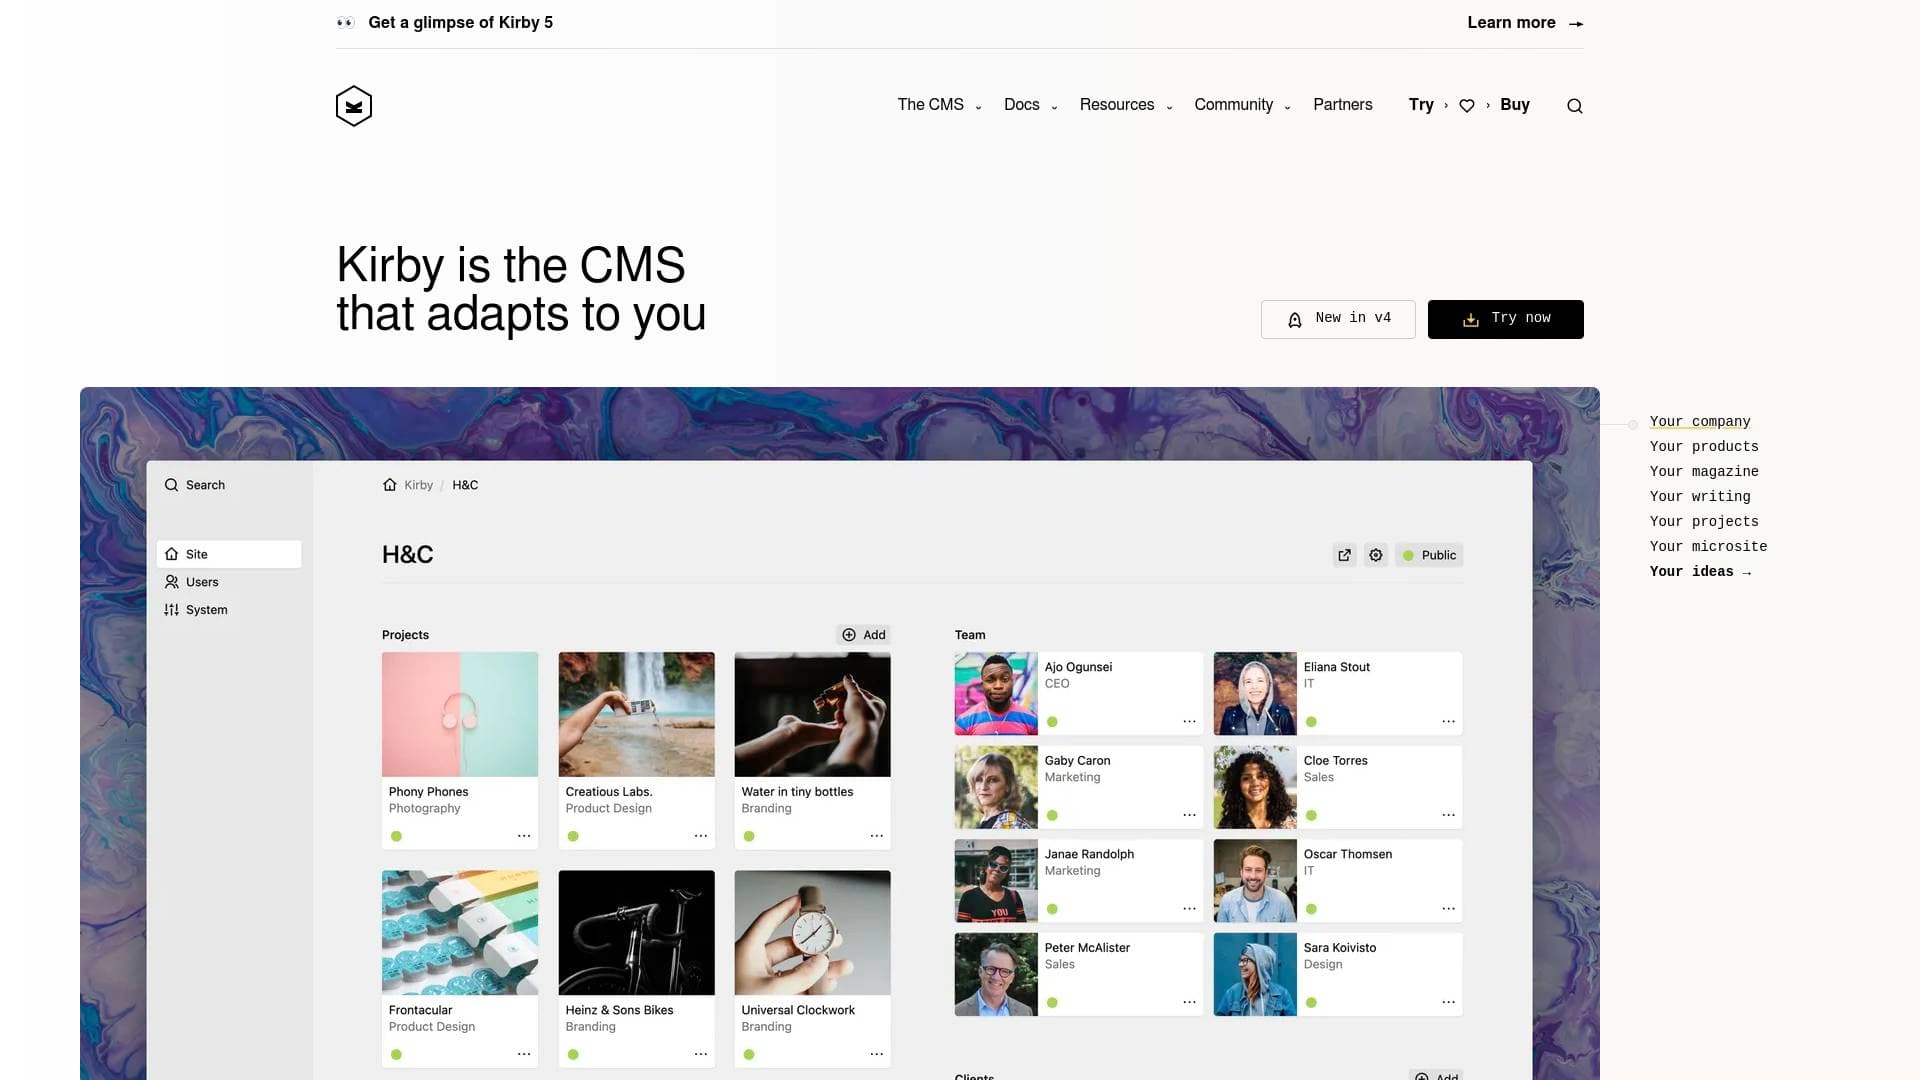Toggle the Public status button
This screenshot has width=1920, height=1080.
(x=1429, y=555)
